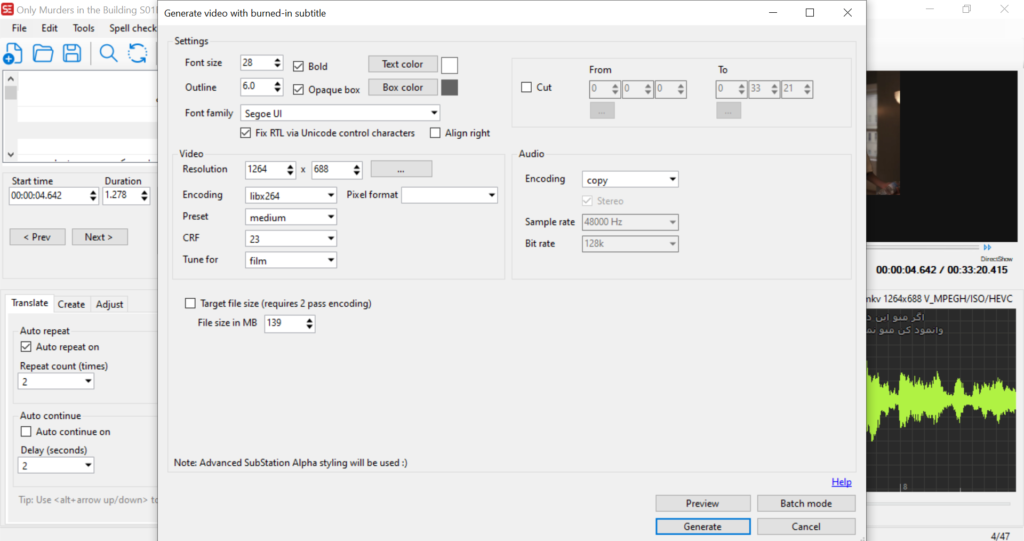Click the Save floppy disk icon

pyautogui.click(x=72, y=54)
